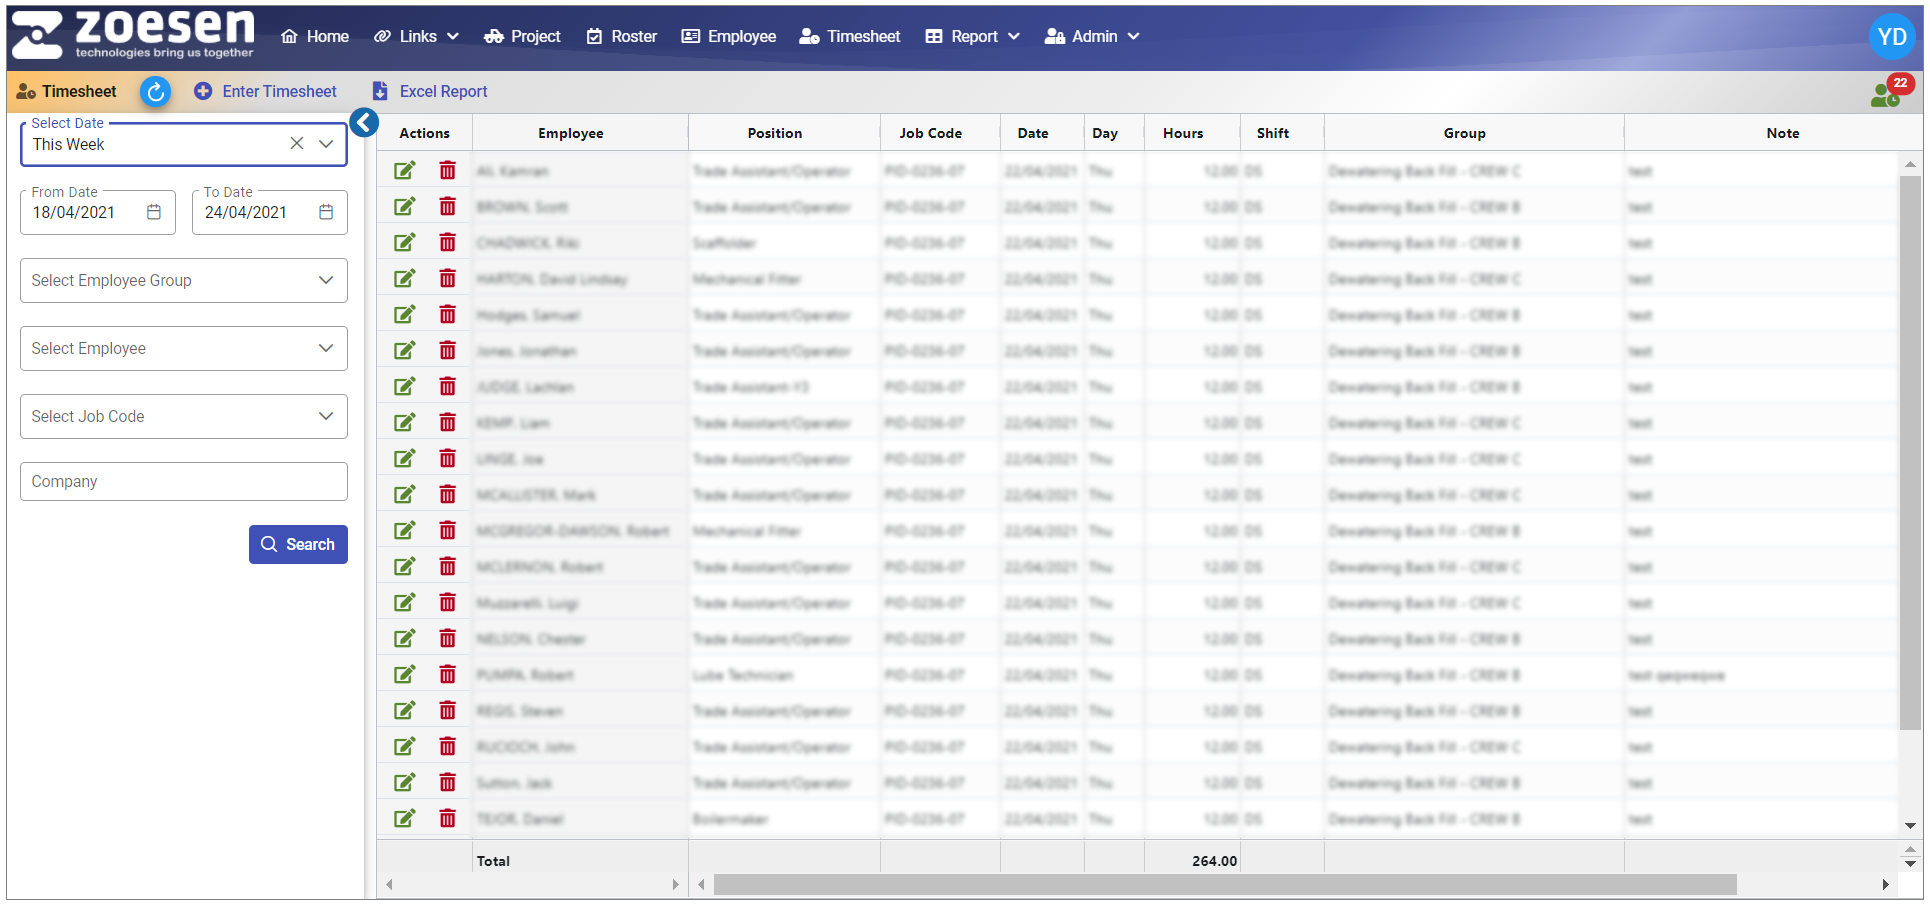The image size is (1930, 905).
Task: Click the delete trash icon in the first row
Action: coord(447,171)
